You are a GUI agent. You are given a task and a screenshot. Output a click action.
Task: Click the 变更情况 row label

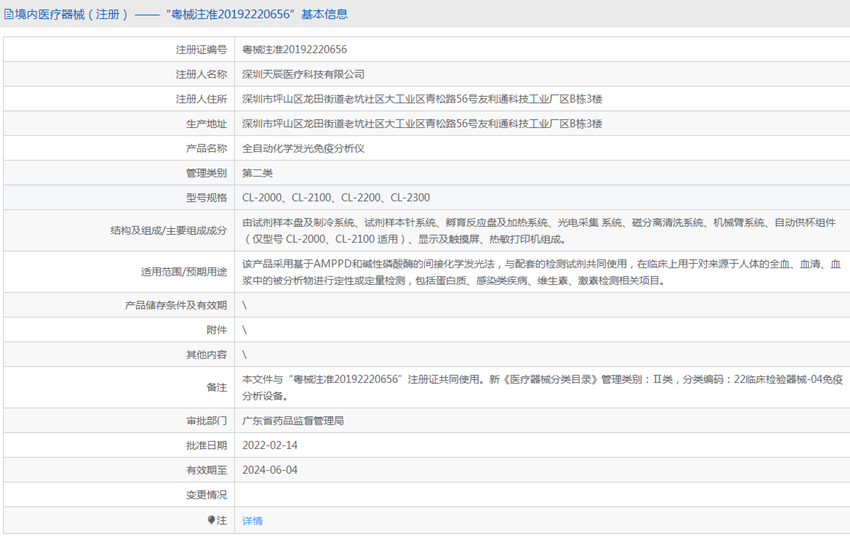(206, 495)
